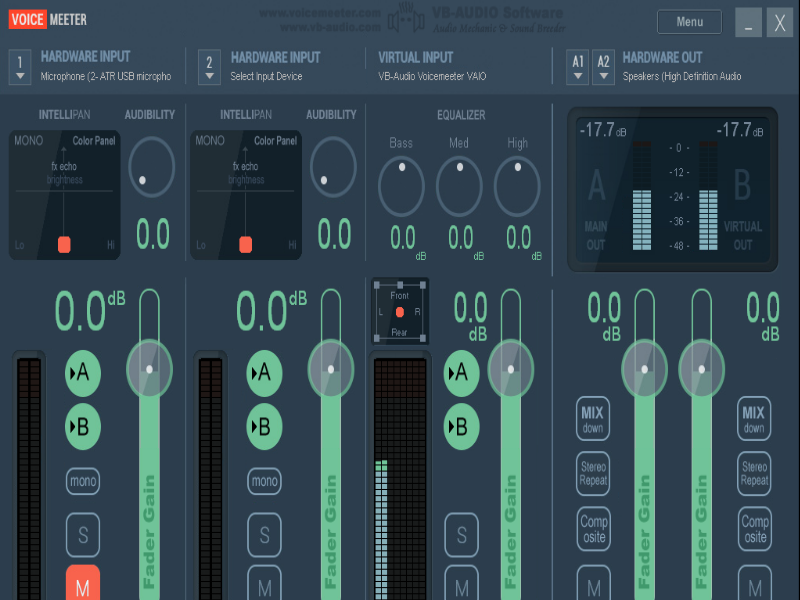Enable mono on Hardware Input 2
Screen dimensions: 800x600
[264, 481]
